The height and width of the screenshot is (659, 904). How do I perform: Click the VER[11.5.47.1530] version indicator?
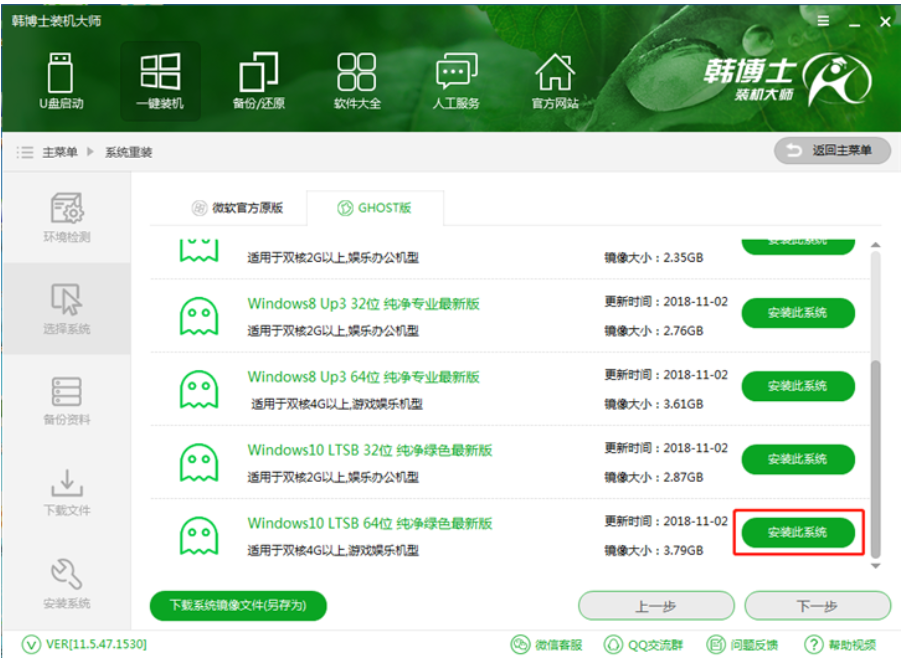coord(84,643)
